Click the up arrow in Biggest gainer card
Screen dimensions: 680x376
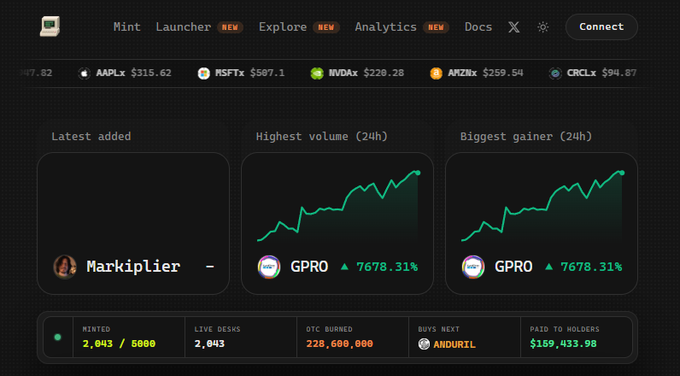coord(549,266)
